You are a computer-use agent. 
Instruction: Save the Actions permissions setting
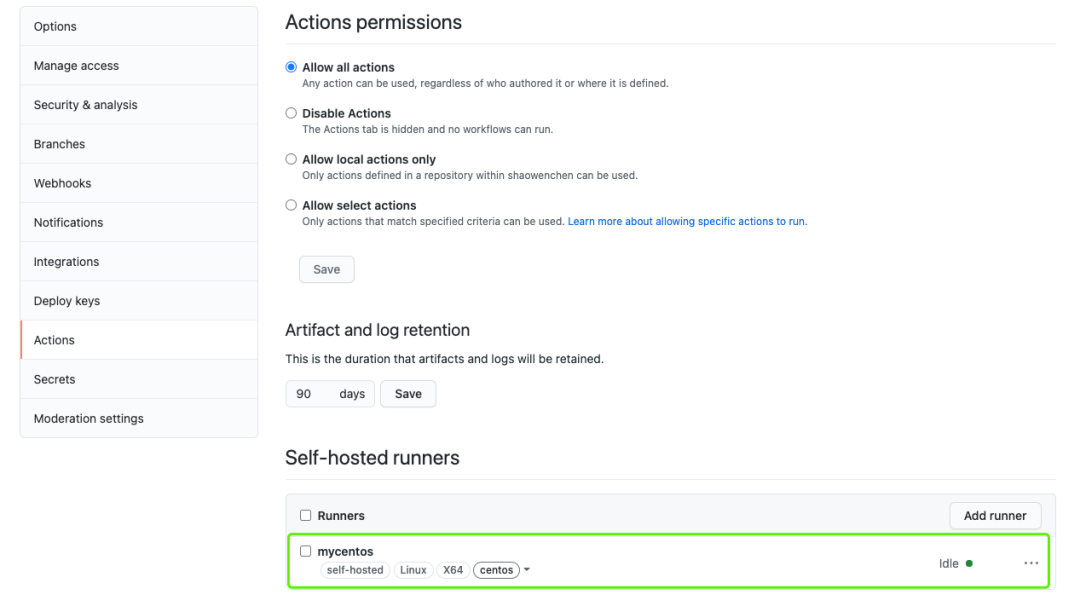pyautogui.click(x=327, y=269)
